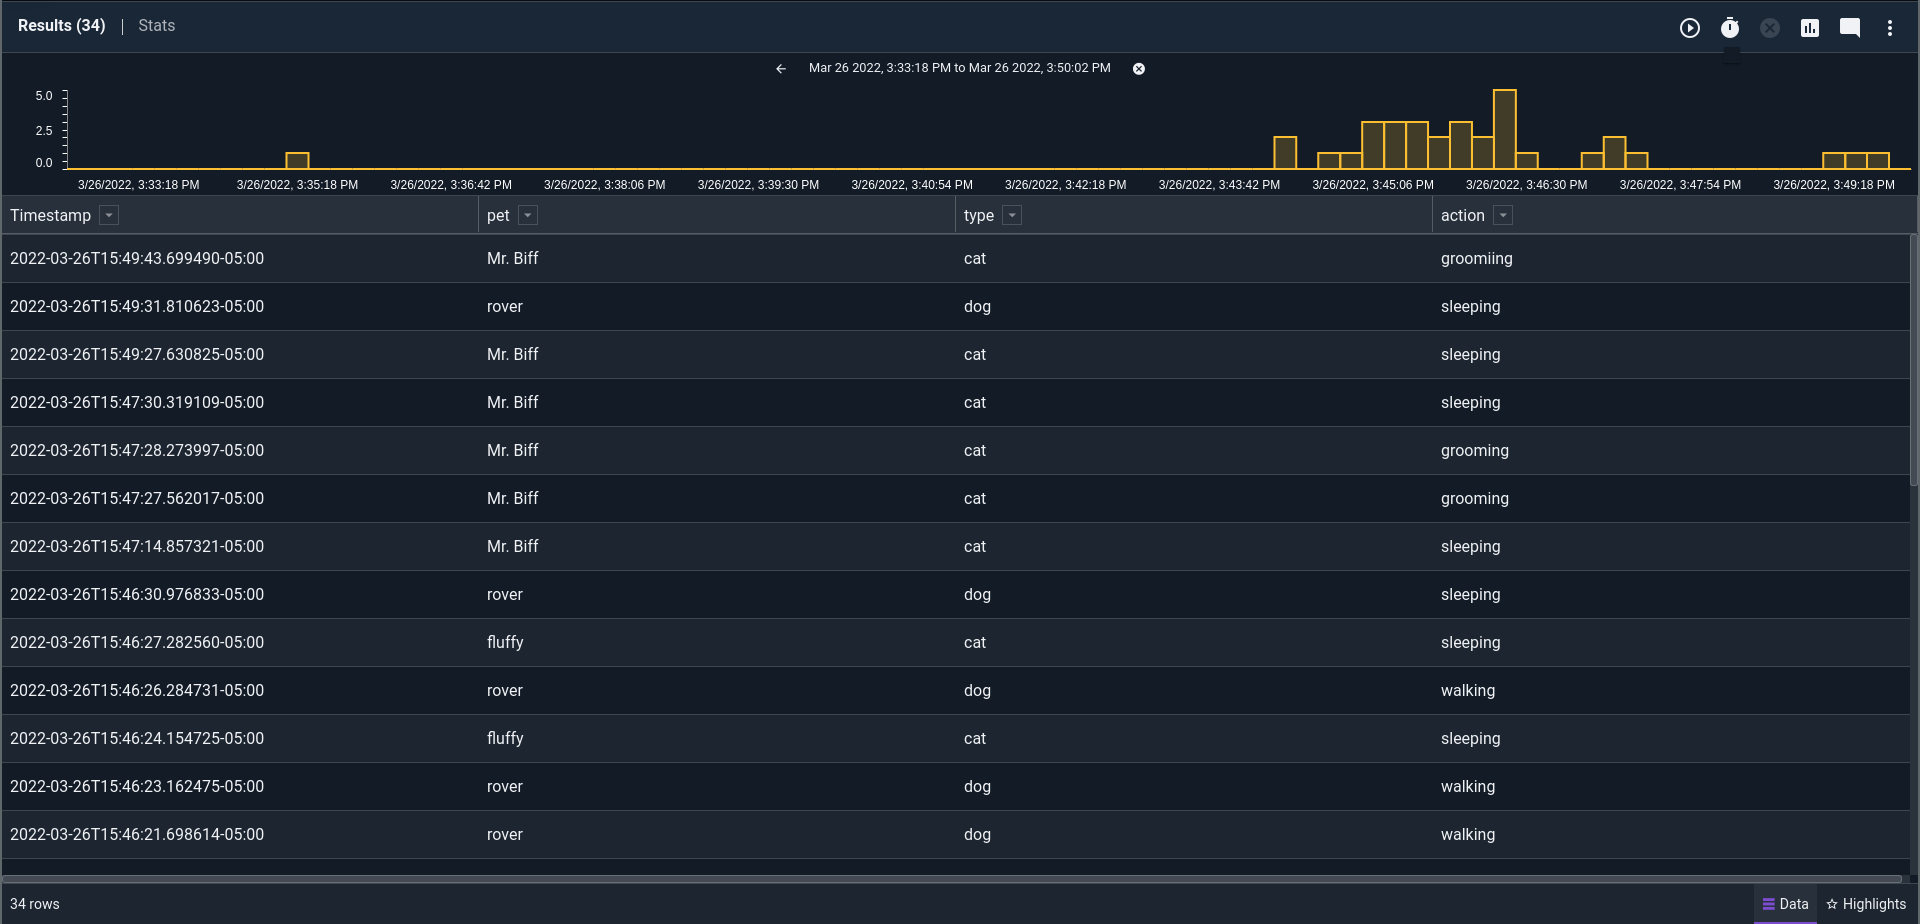Open the pet column dropdown
The height and width of the screenshot is (924, 1920).
point(527,215)
